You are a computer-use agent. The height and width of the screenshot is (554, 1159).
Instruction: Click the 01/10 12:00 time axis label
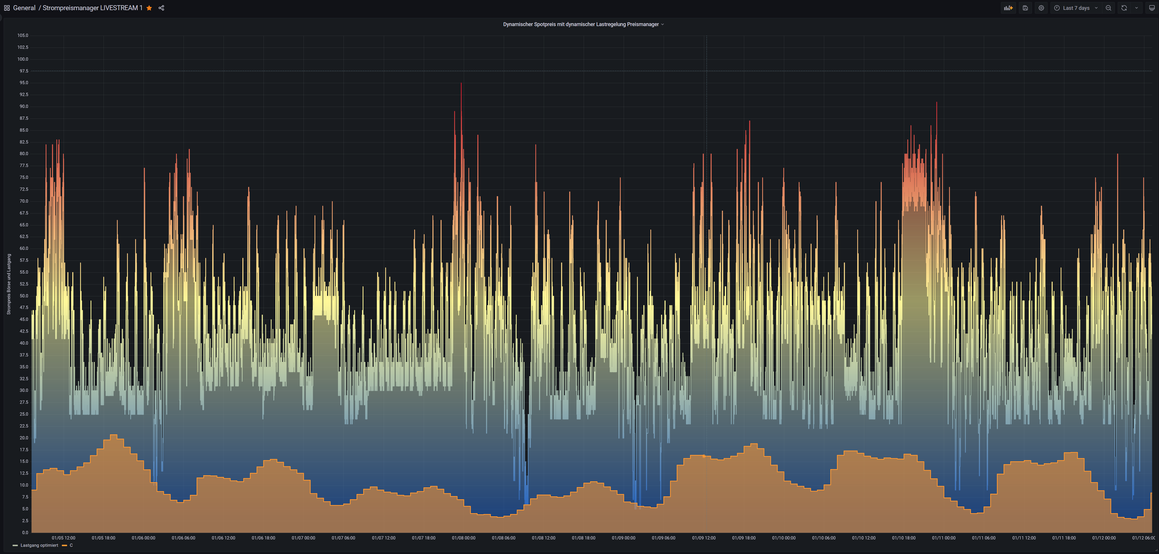click(865, 538)
